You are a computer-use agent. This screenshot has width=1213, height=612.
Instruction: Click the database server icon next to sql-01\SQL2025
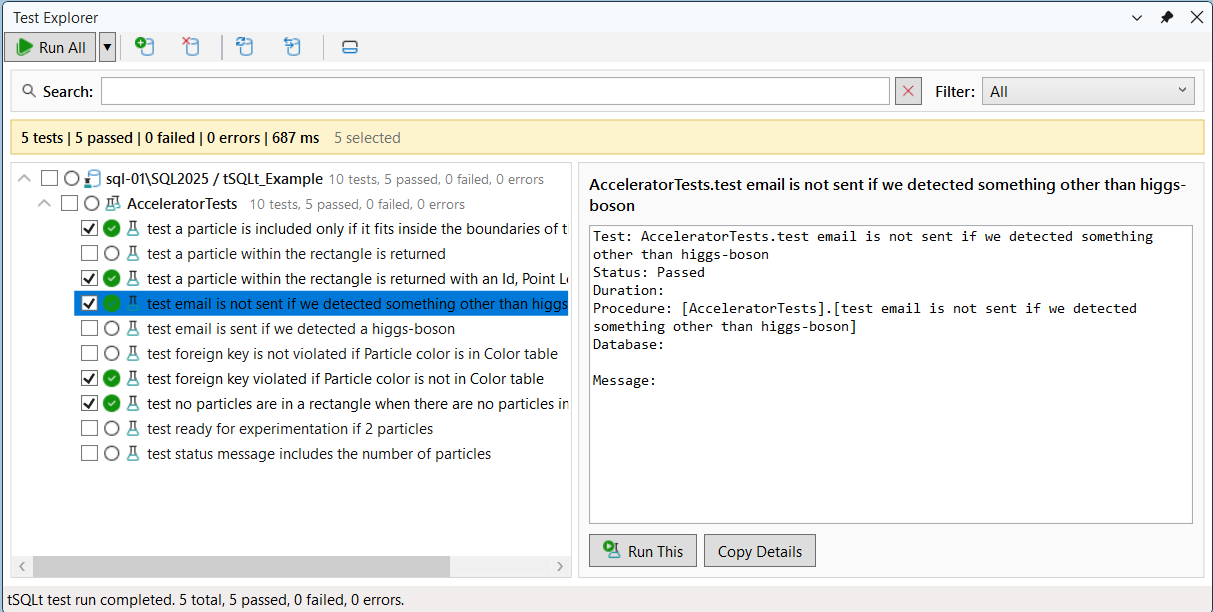click(x=93, y=179)
